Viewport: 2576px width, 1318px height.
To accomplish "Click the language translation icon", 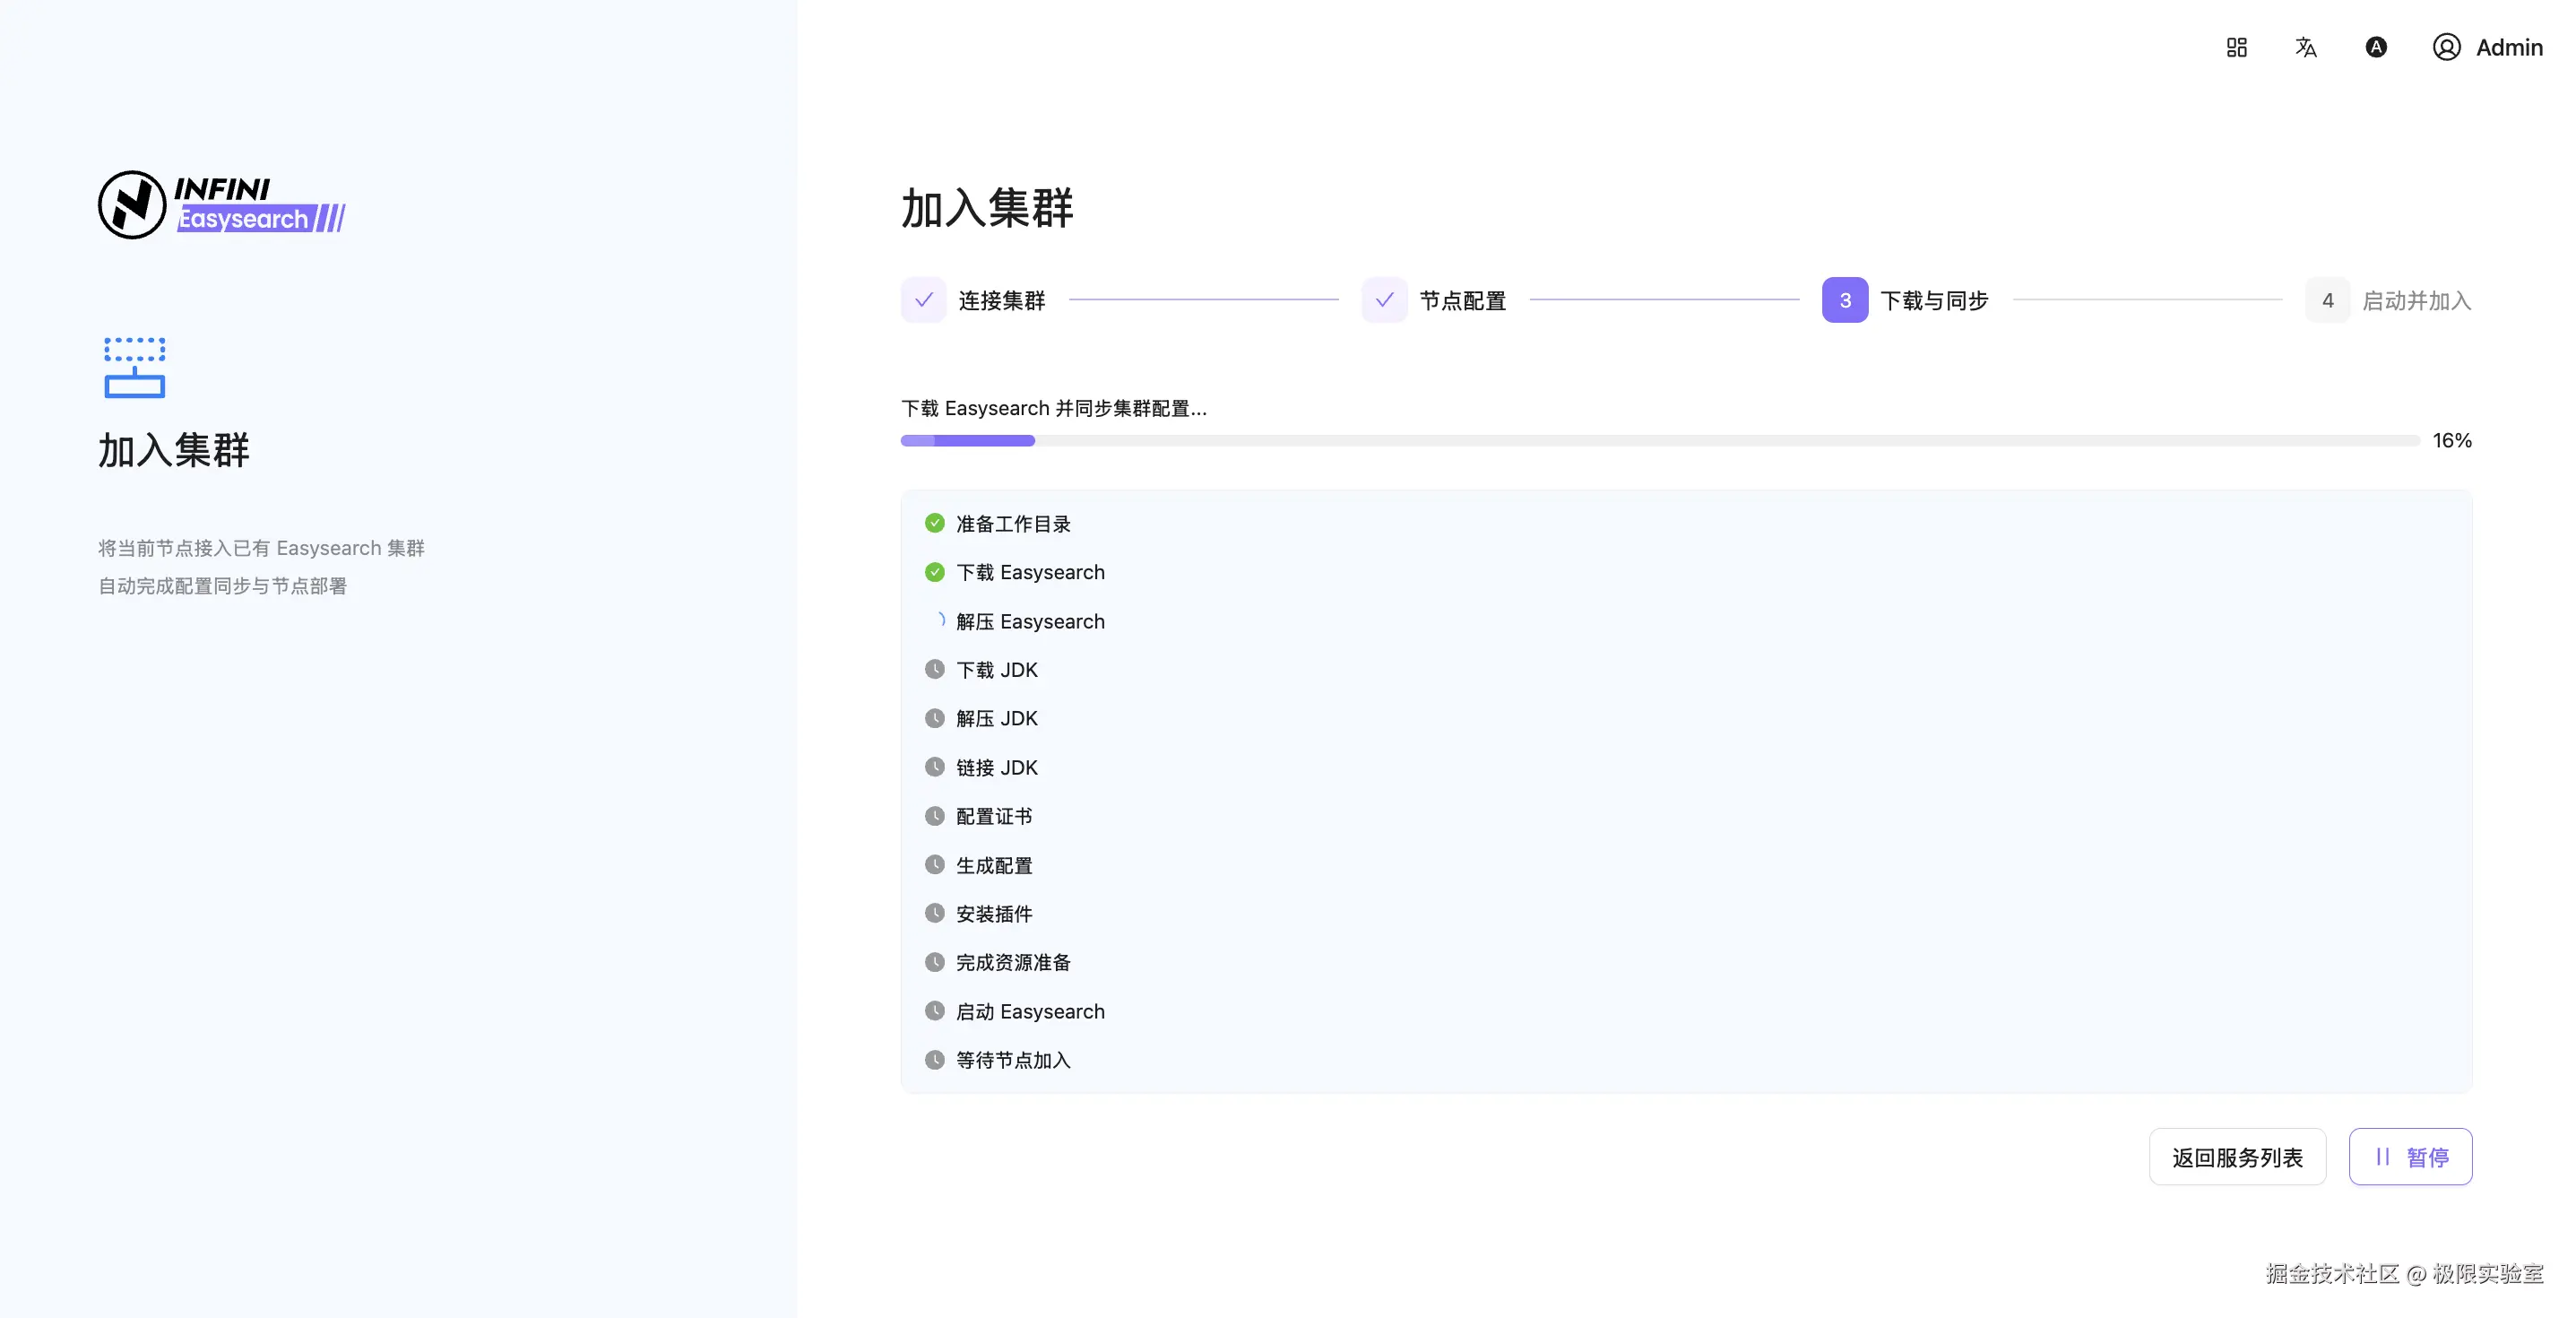I will [x=2305, y=47].
